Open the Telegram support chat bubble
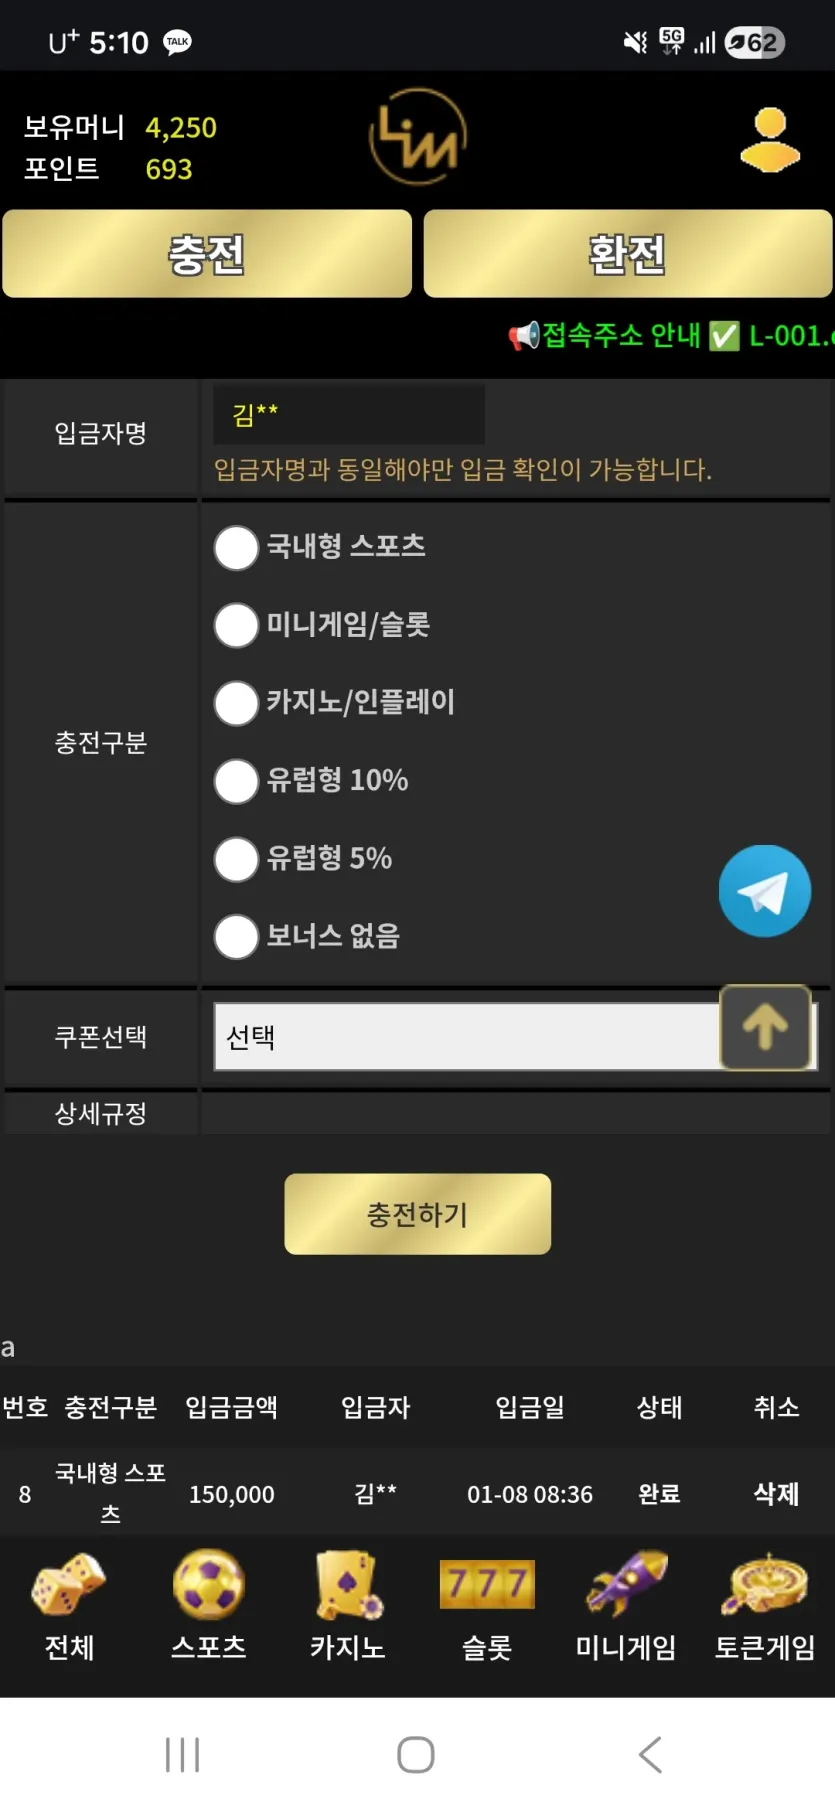This screenshot has width=835, height=1809. (x=765, y=891)
